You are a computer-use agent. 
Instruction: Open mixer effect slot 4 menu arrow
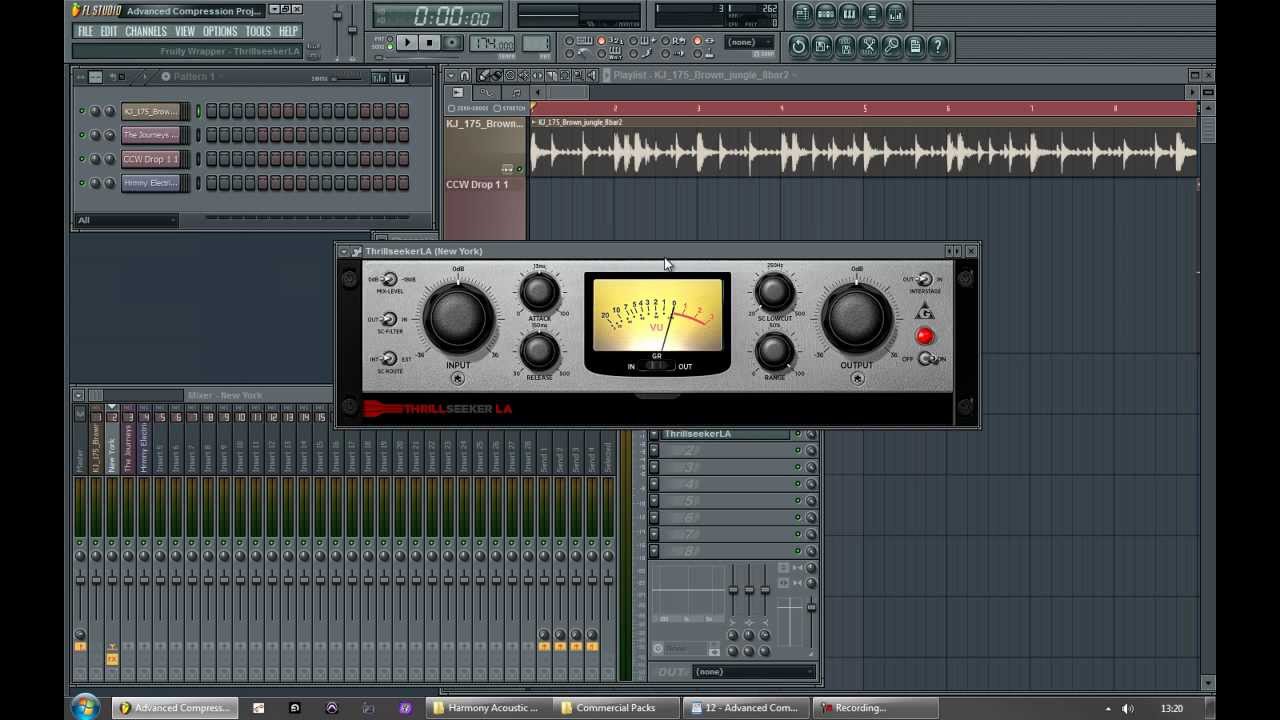click(x=653, y=485)
